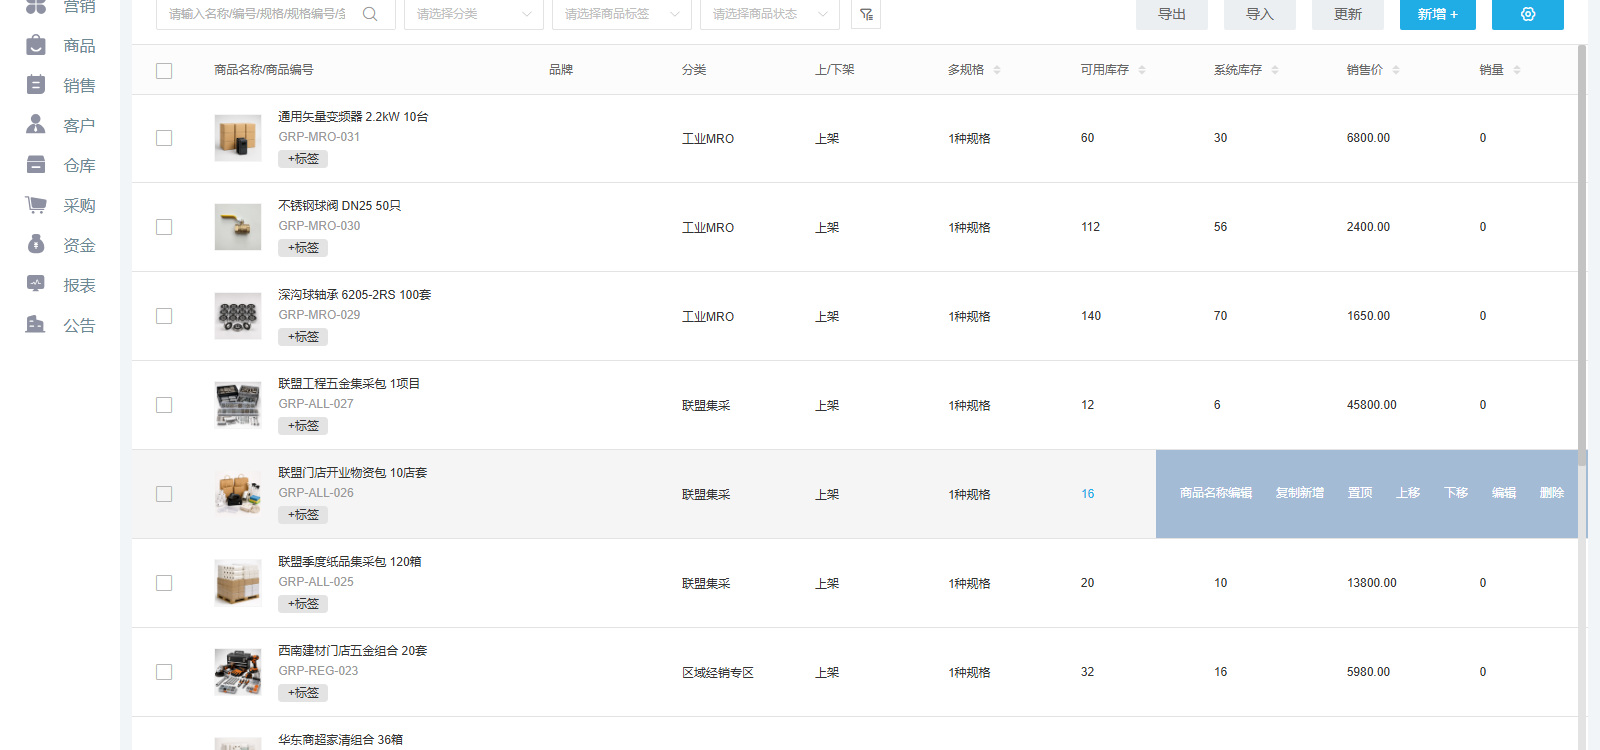Click 复制新增 in row action menu
The width and height of the screenshot is (1600, 750).
tap(1300, 493)
